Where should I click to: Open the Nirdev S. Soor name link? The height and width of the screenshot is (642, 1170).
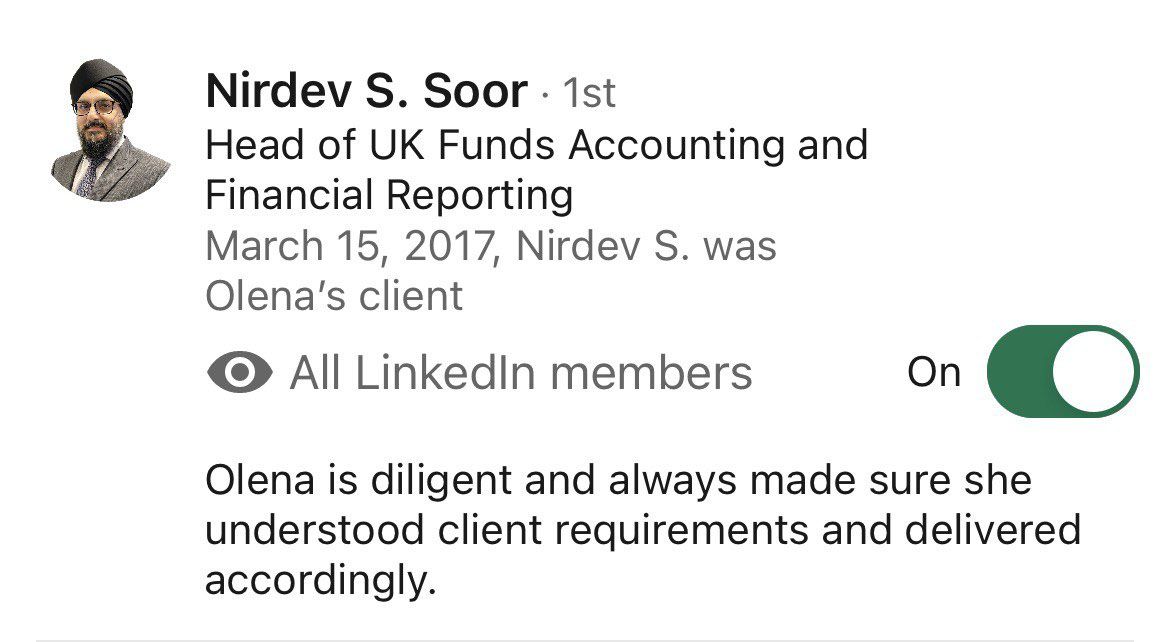coord(365,93)
